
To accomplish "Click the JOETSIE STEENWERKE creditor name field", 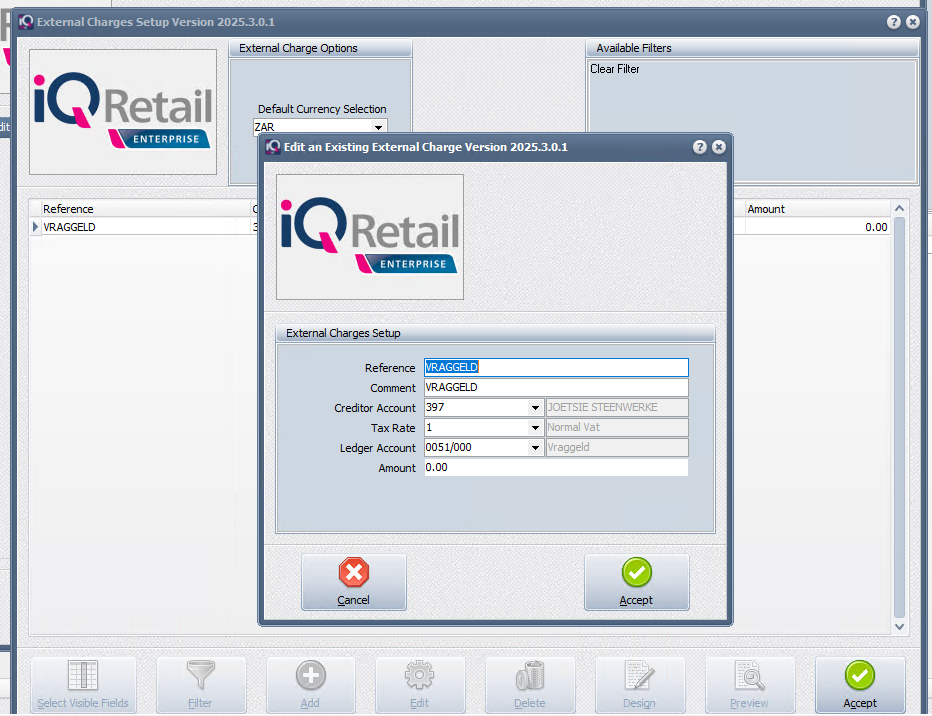I will [617, 408].
